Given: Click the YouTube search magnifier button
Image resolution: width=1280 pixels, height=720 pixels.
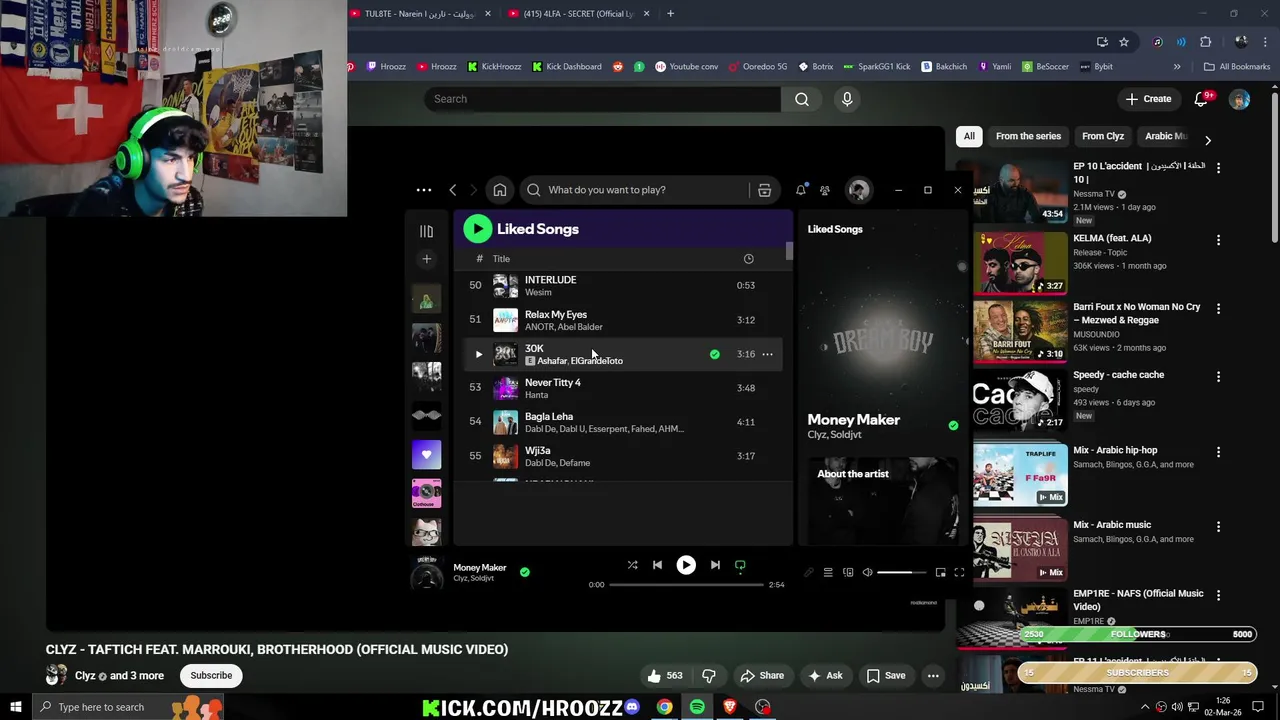Looking at the screenshot, I should click(x=802, y=99).
